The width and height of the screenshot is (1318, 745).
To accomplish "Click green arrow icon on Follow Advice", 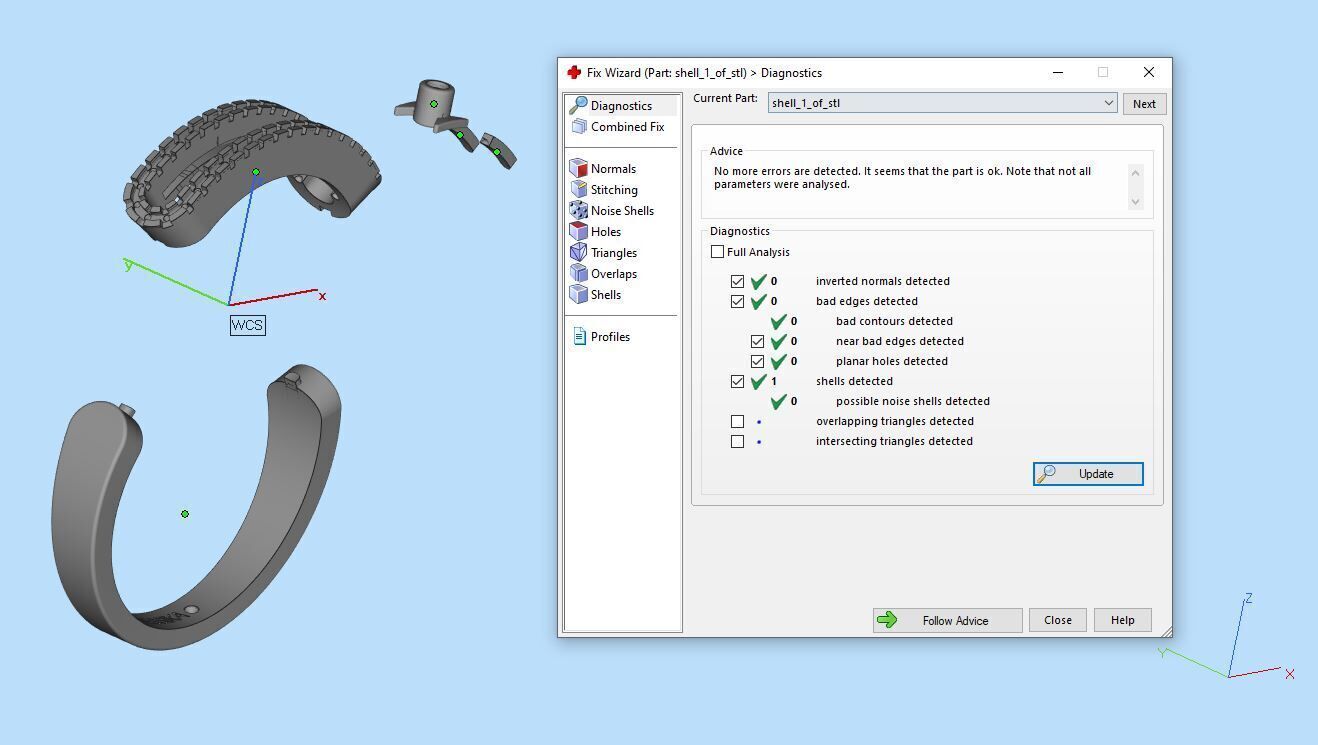I will tap(887, 620).
